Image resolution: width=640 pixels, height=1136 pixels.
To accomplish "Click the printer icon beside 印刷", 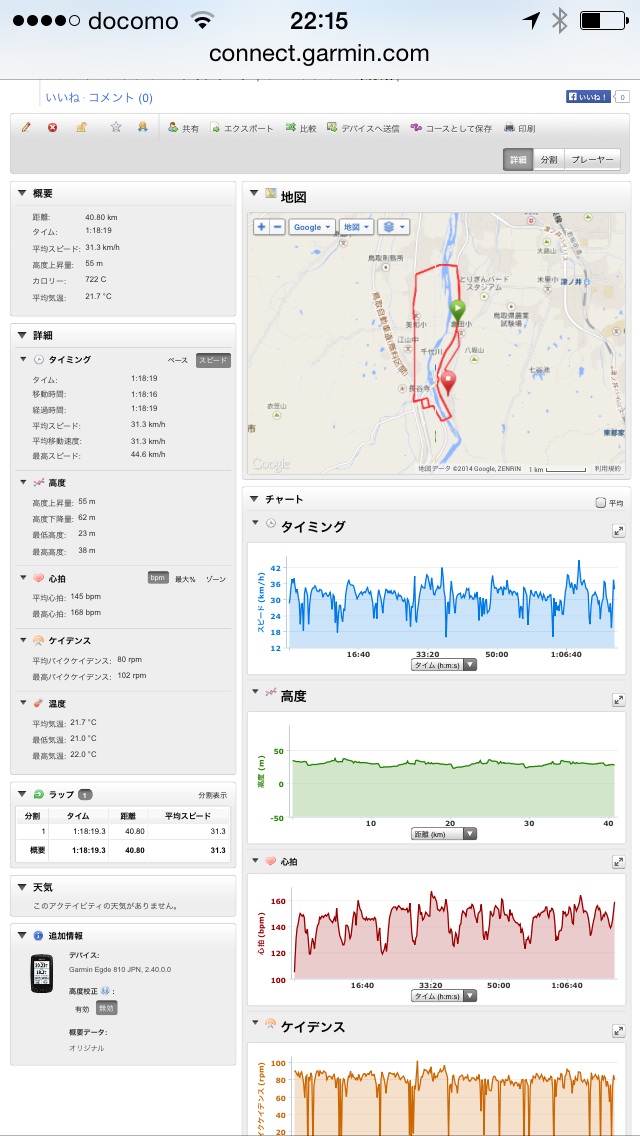I will point(510,128).
